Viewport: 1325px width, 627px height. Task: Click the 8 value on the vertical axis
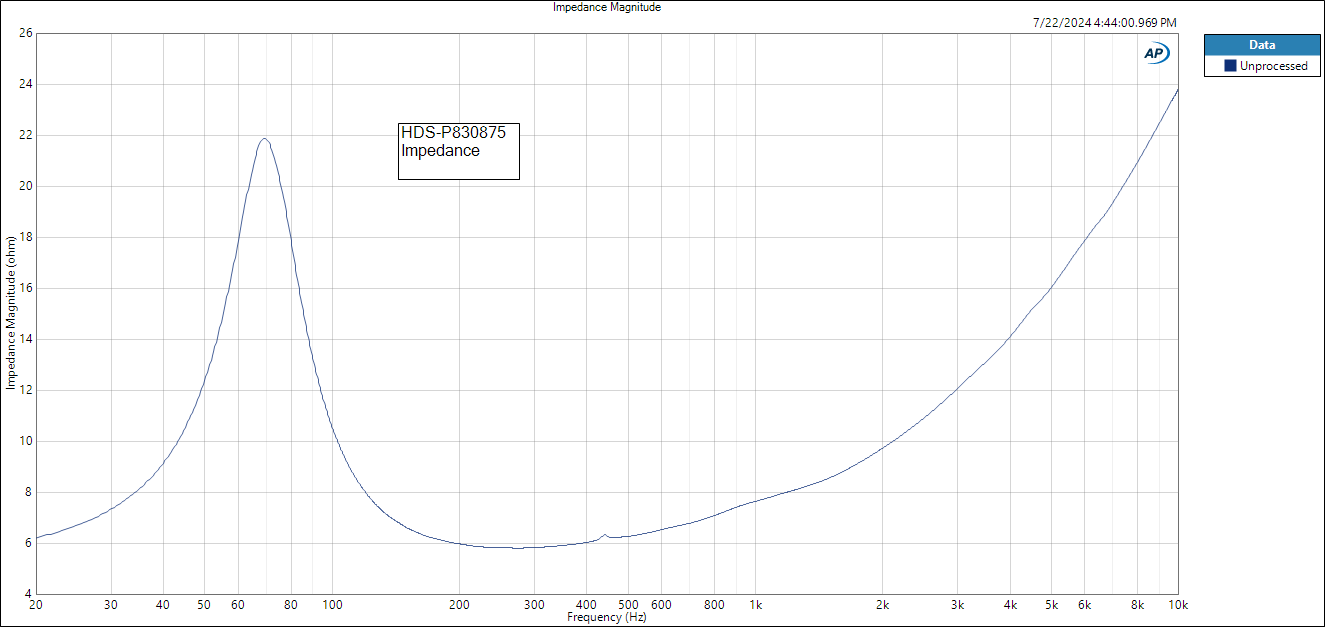click(x=29, y=492)
